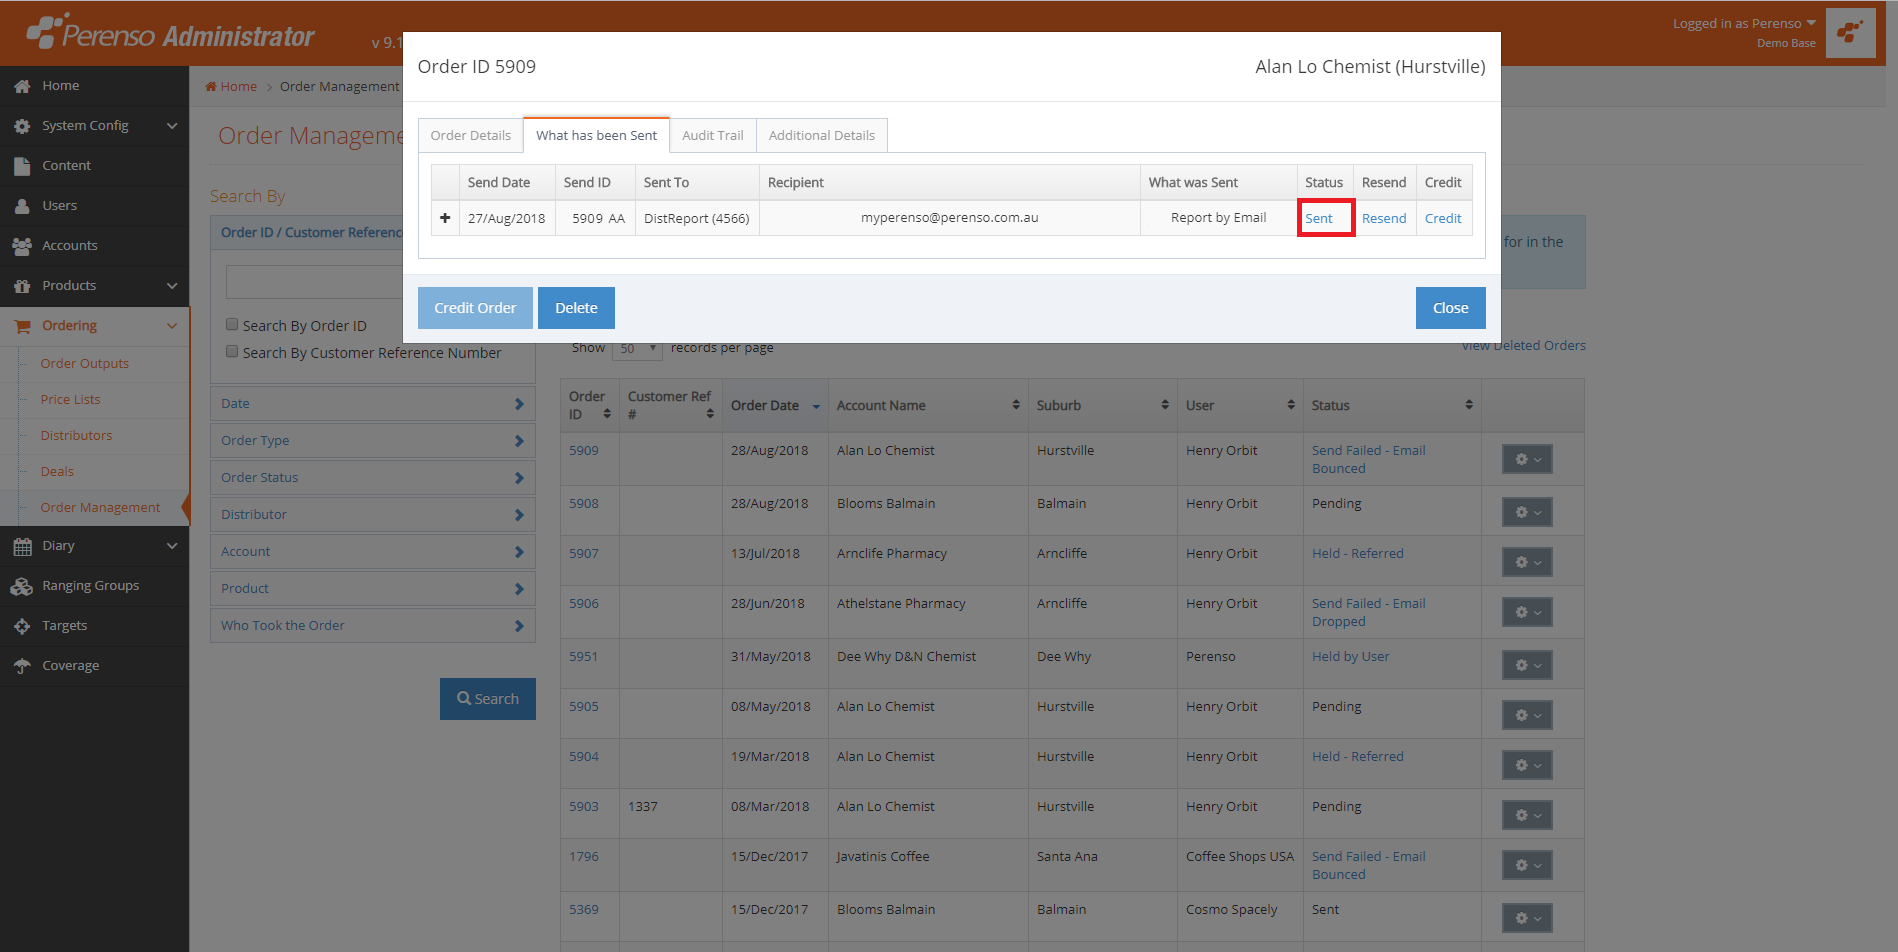Viewport: 1898px width, 952px height.
Task: Click Credit link in sent row
Action: (1443, 218)
